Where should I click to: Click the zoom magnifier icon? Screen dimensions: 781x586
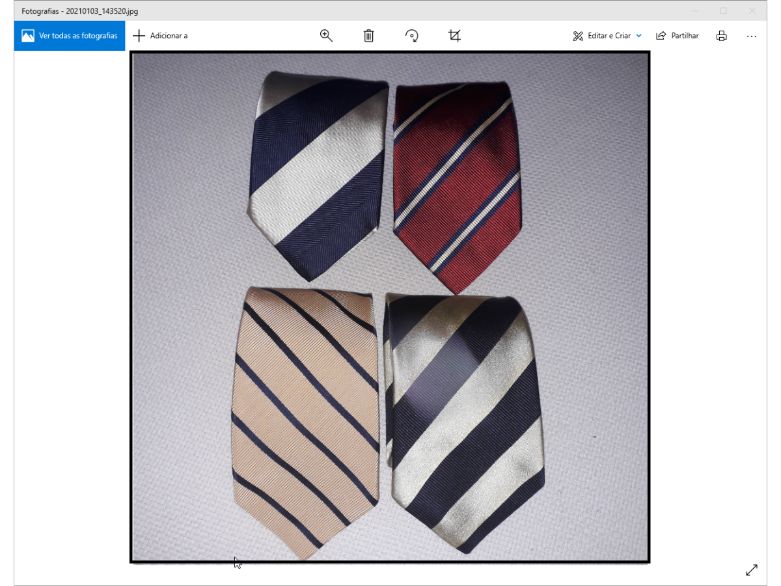point(326,35)
